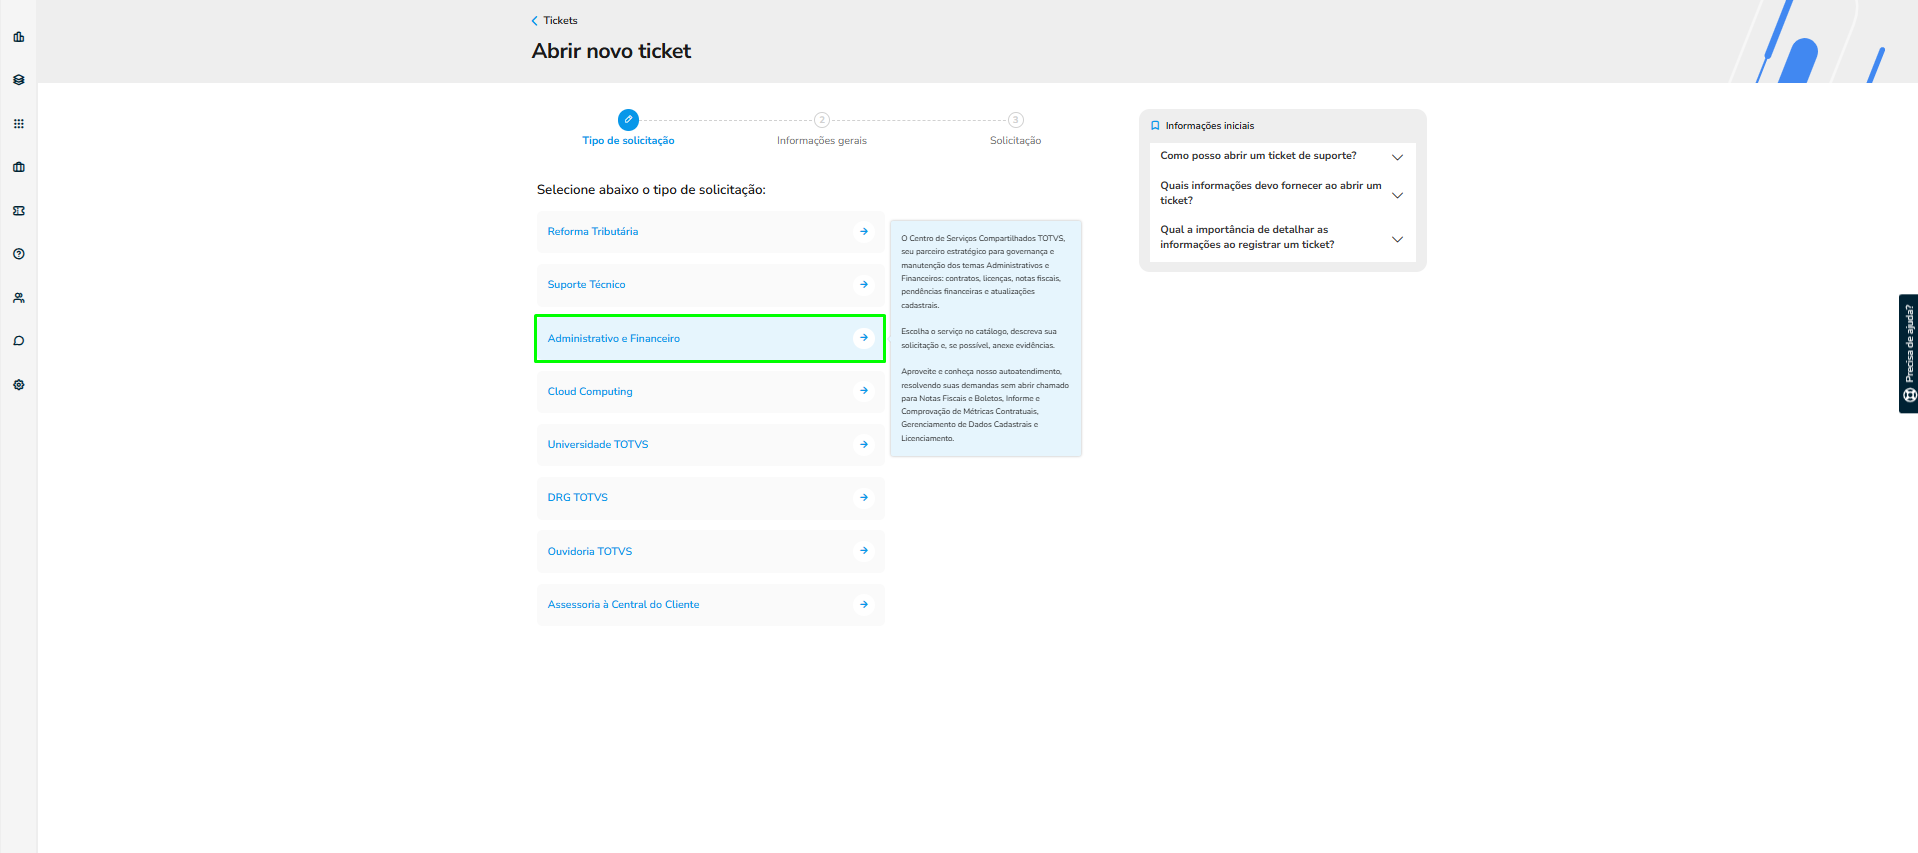
Task: Open the buildings icon in the sidebar
Action: (x=19, y=37)
